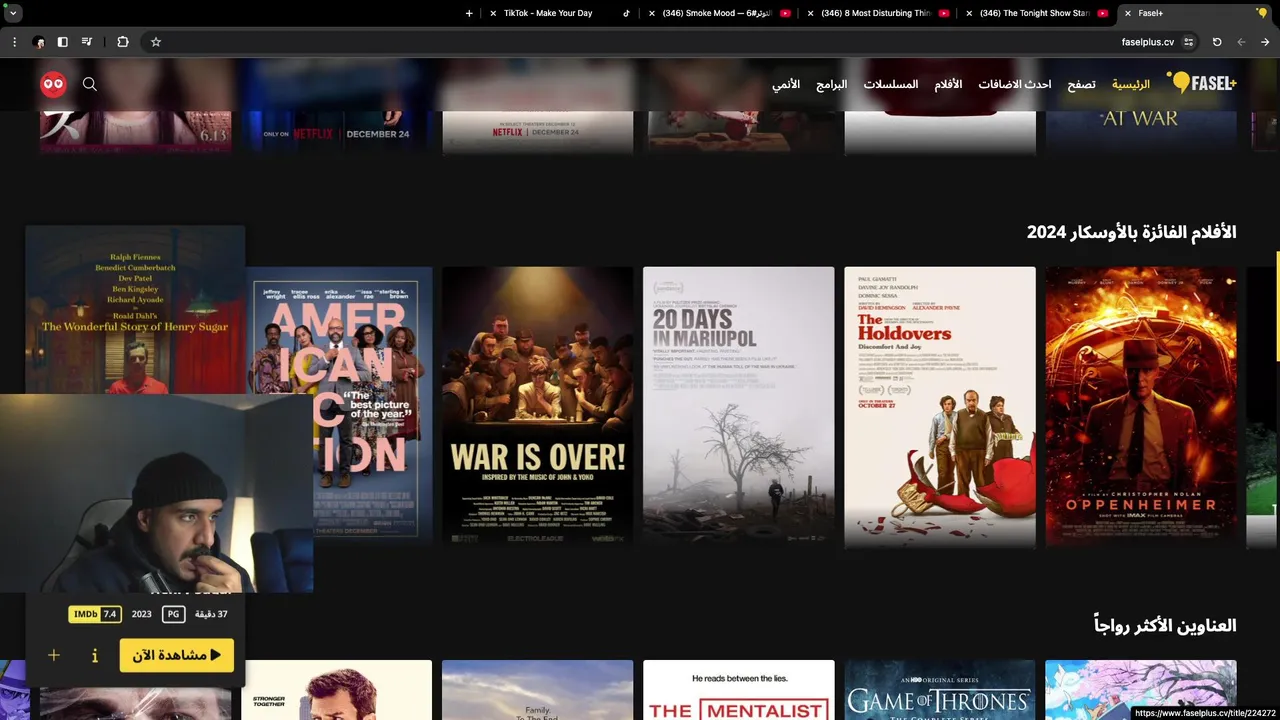1280x720 pixels.
Task: Click the PG rating badge
Action: [x=173, y=614]
